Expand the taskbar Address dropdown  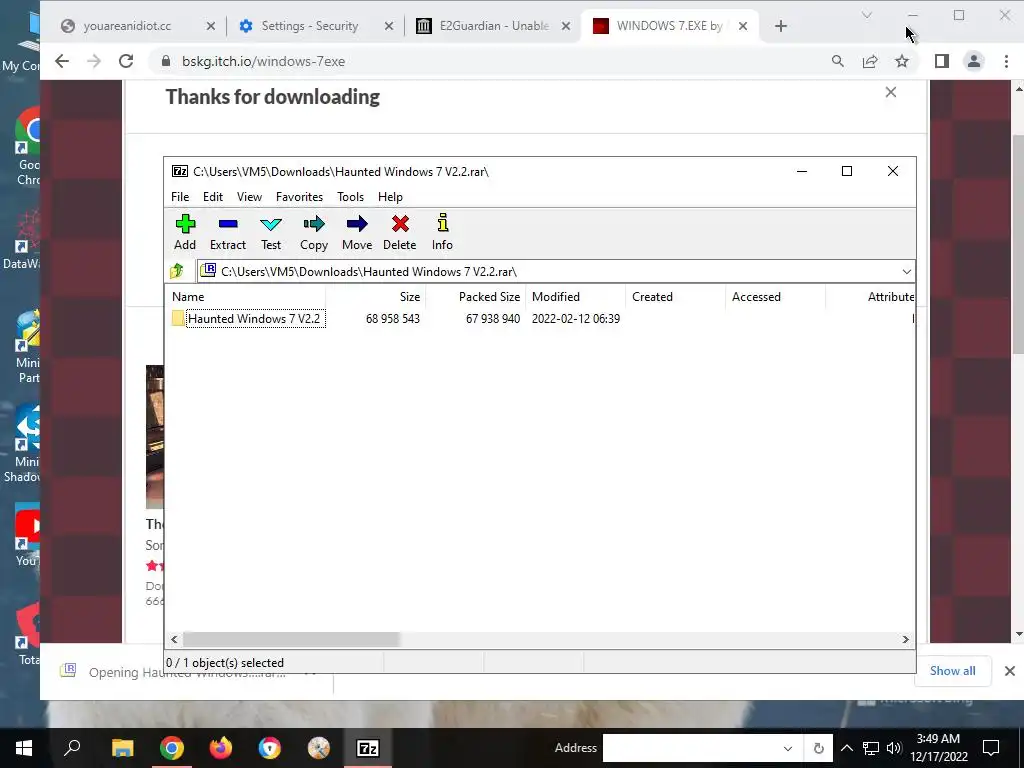tap(788, 748)
